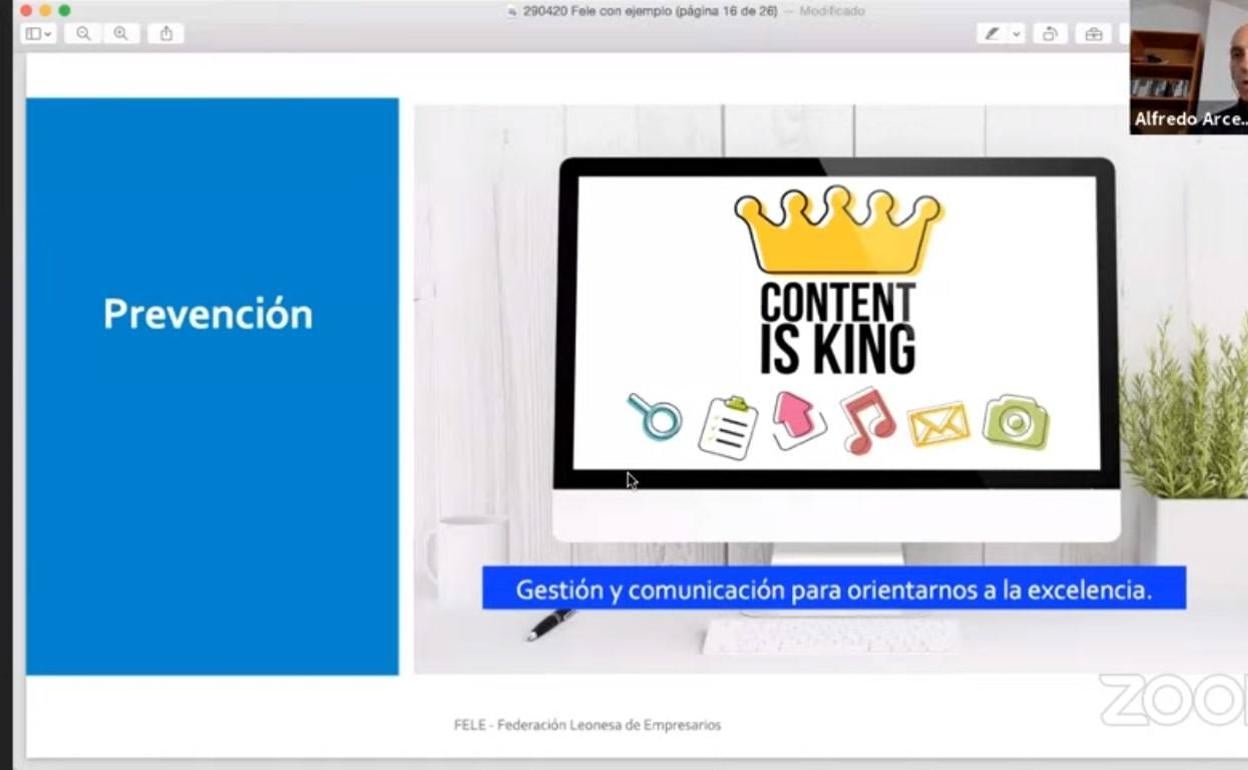This screenshot has height=770, width=1248.
Task: Select the highlight pen tool
Action: (992, 33)
